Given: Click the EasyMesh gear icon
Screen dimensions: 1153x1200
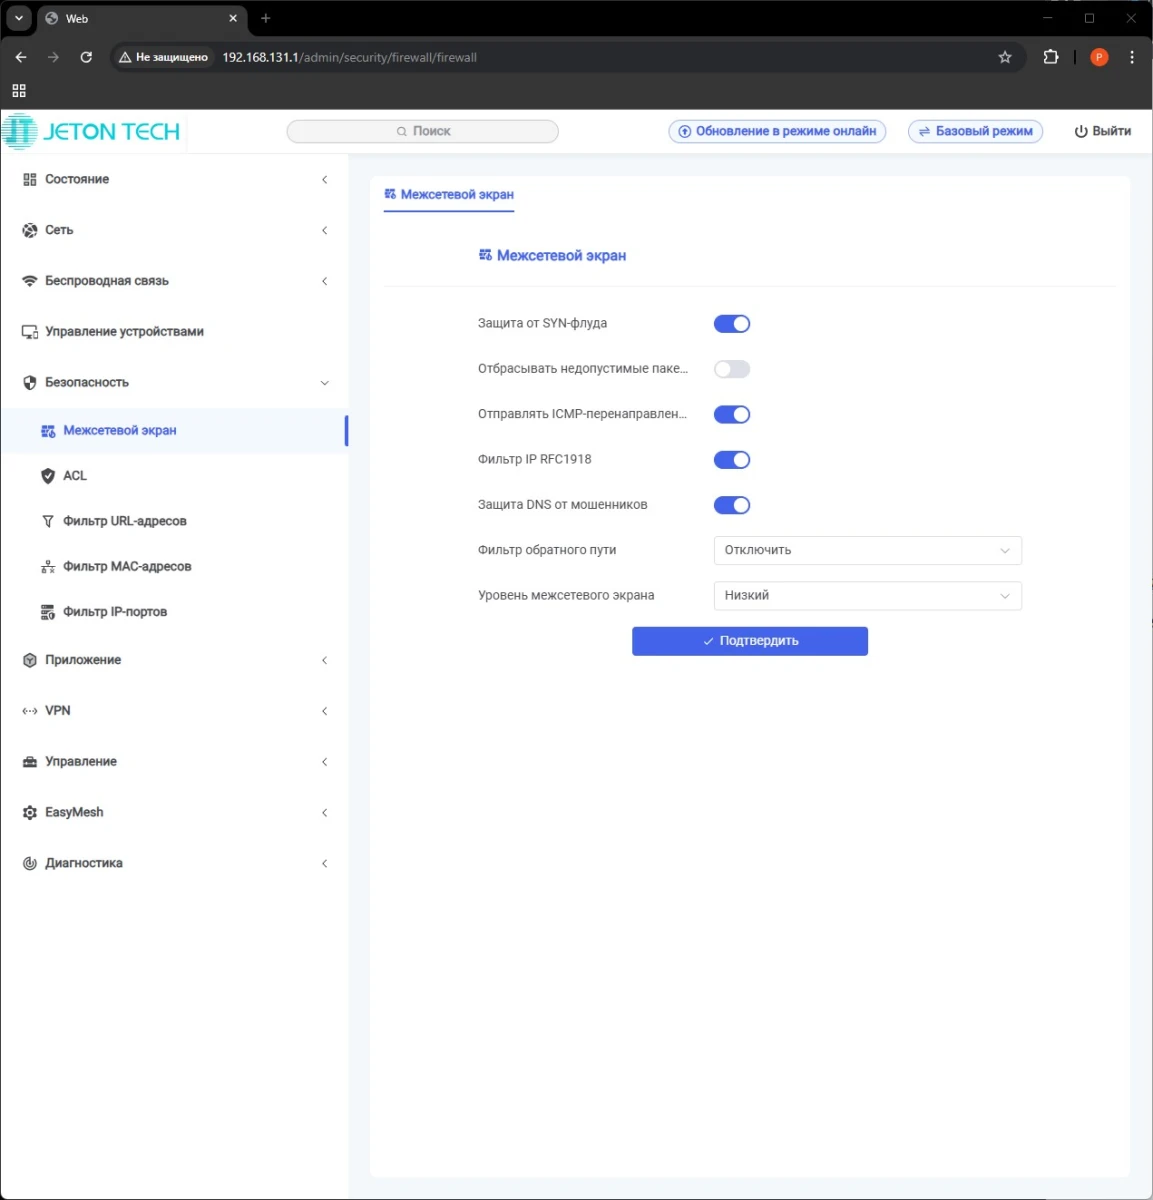Looking at the screenshot, I should click(x=29, y=813).
